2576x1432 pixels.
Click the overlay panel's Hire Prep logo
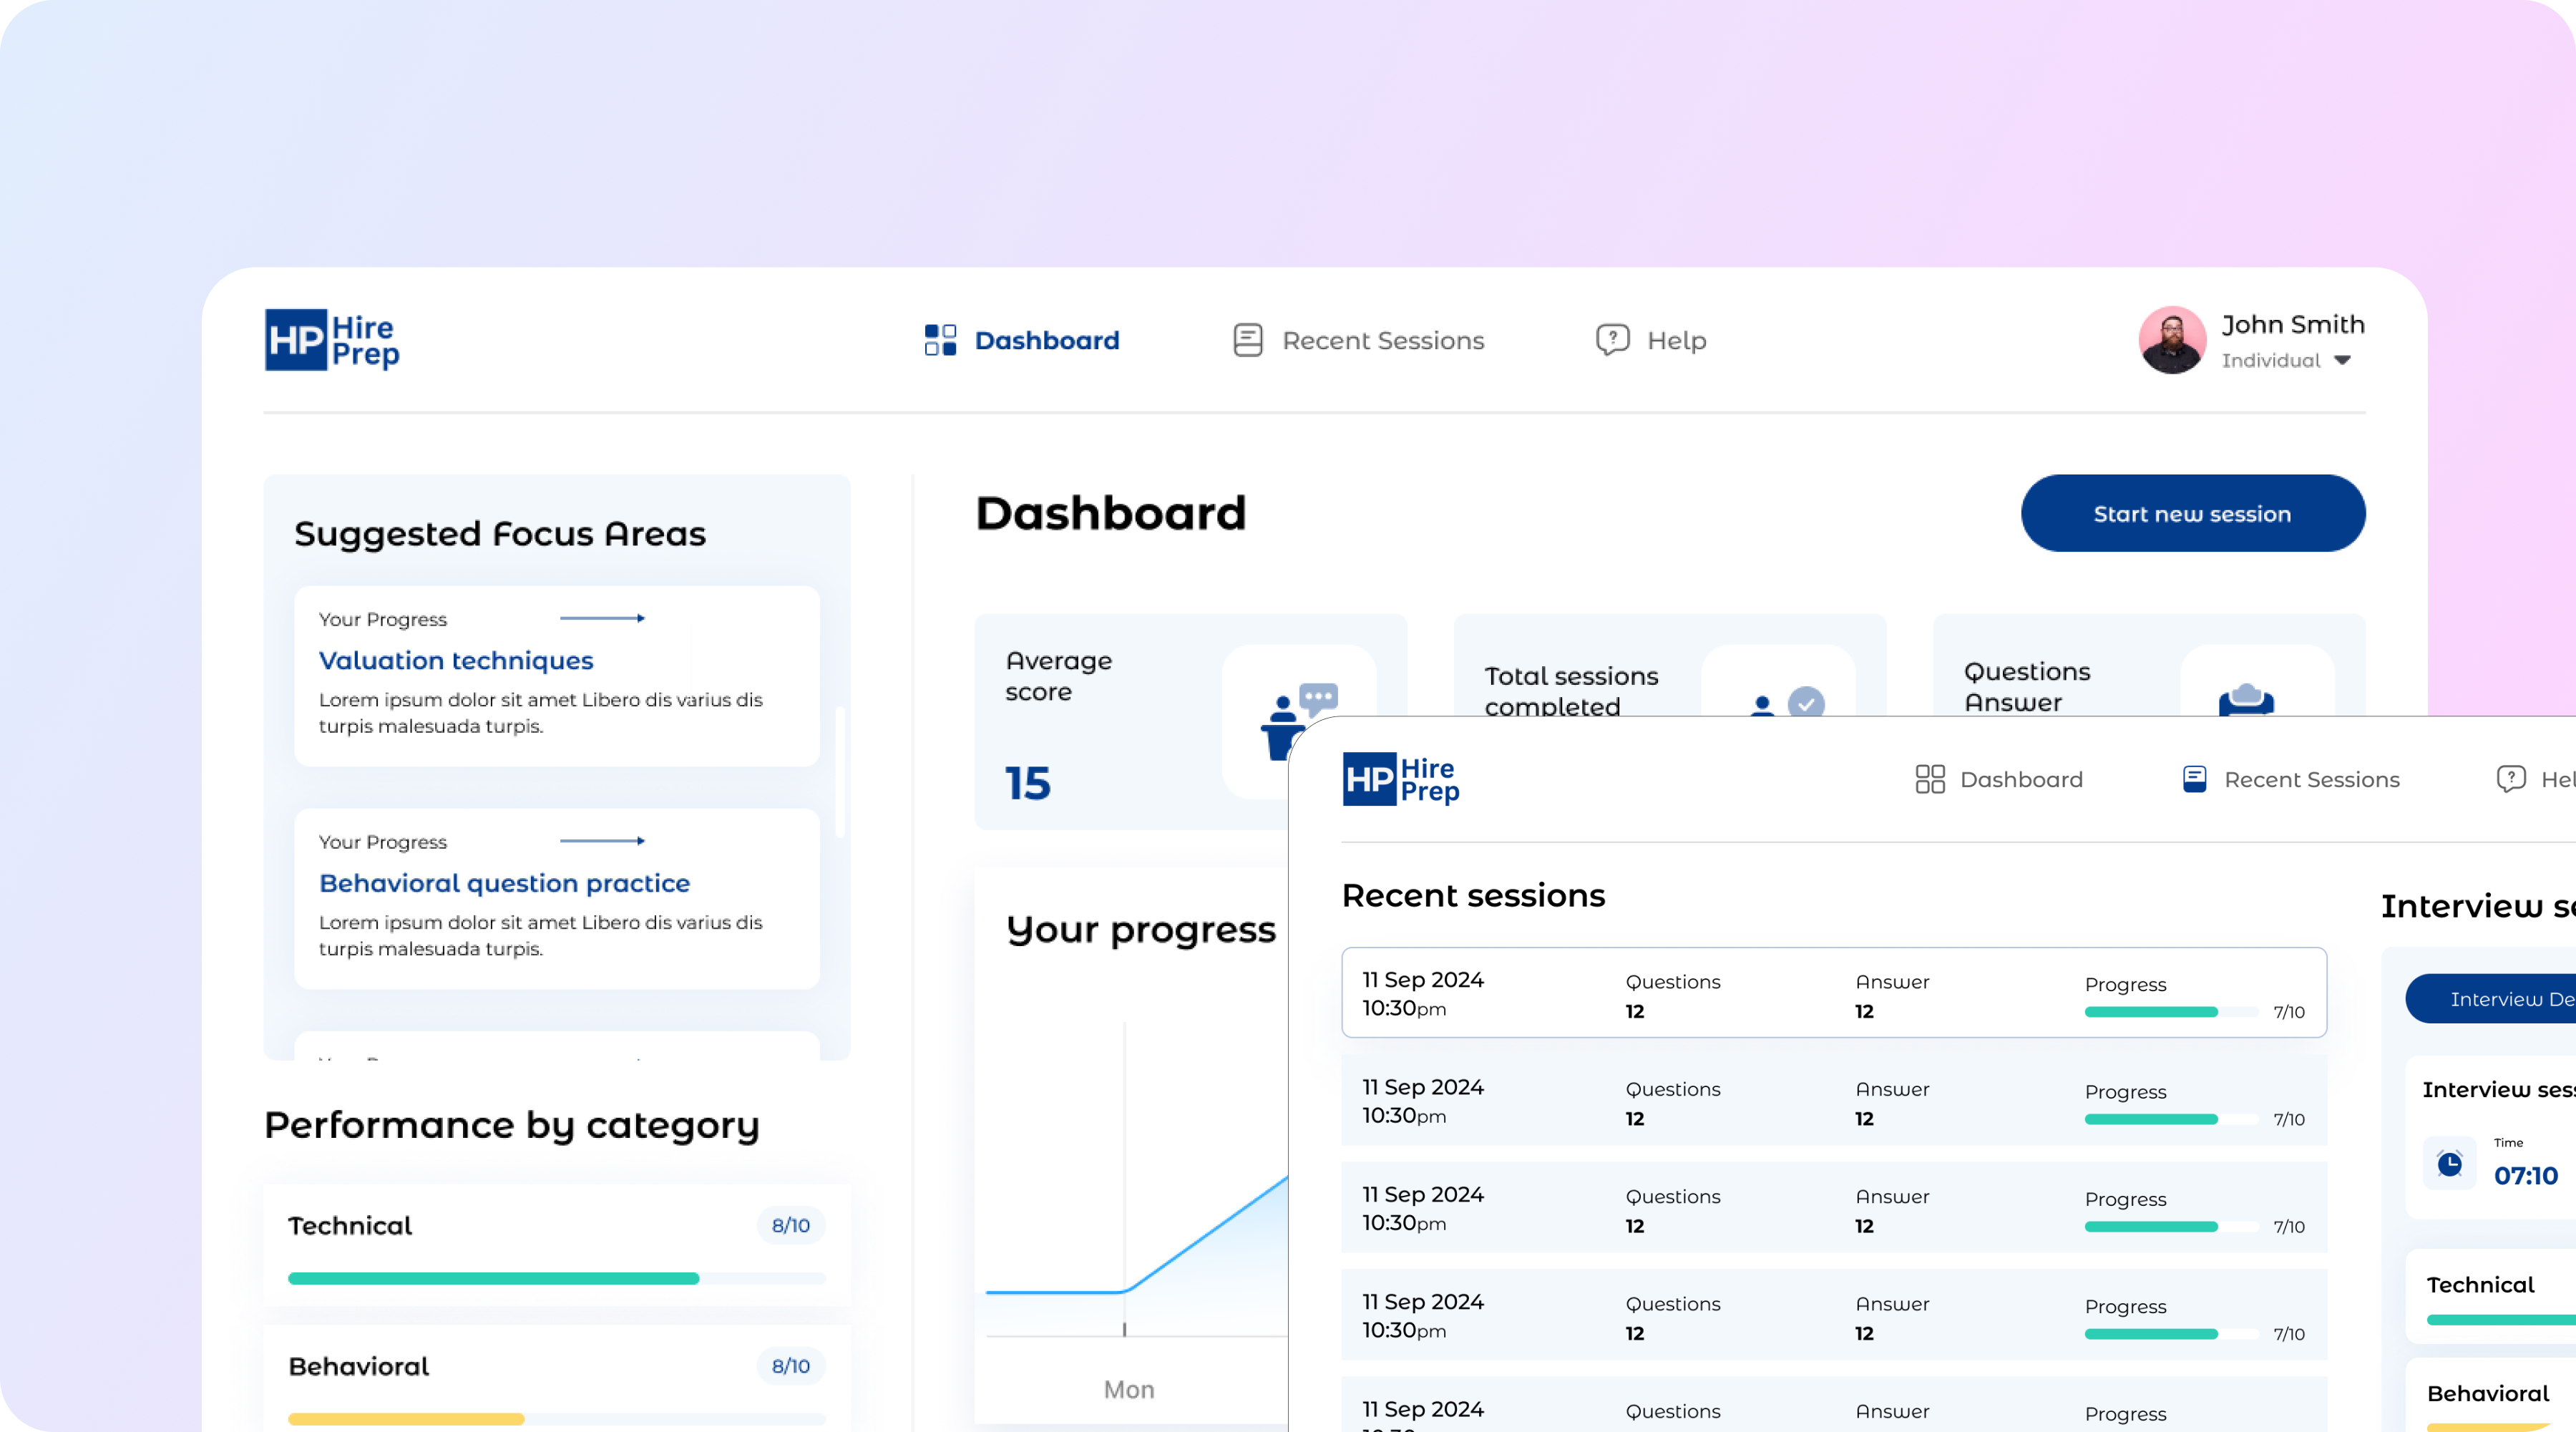pos(1400,779)
